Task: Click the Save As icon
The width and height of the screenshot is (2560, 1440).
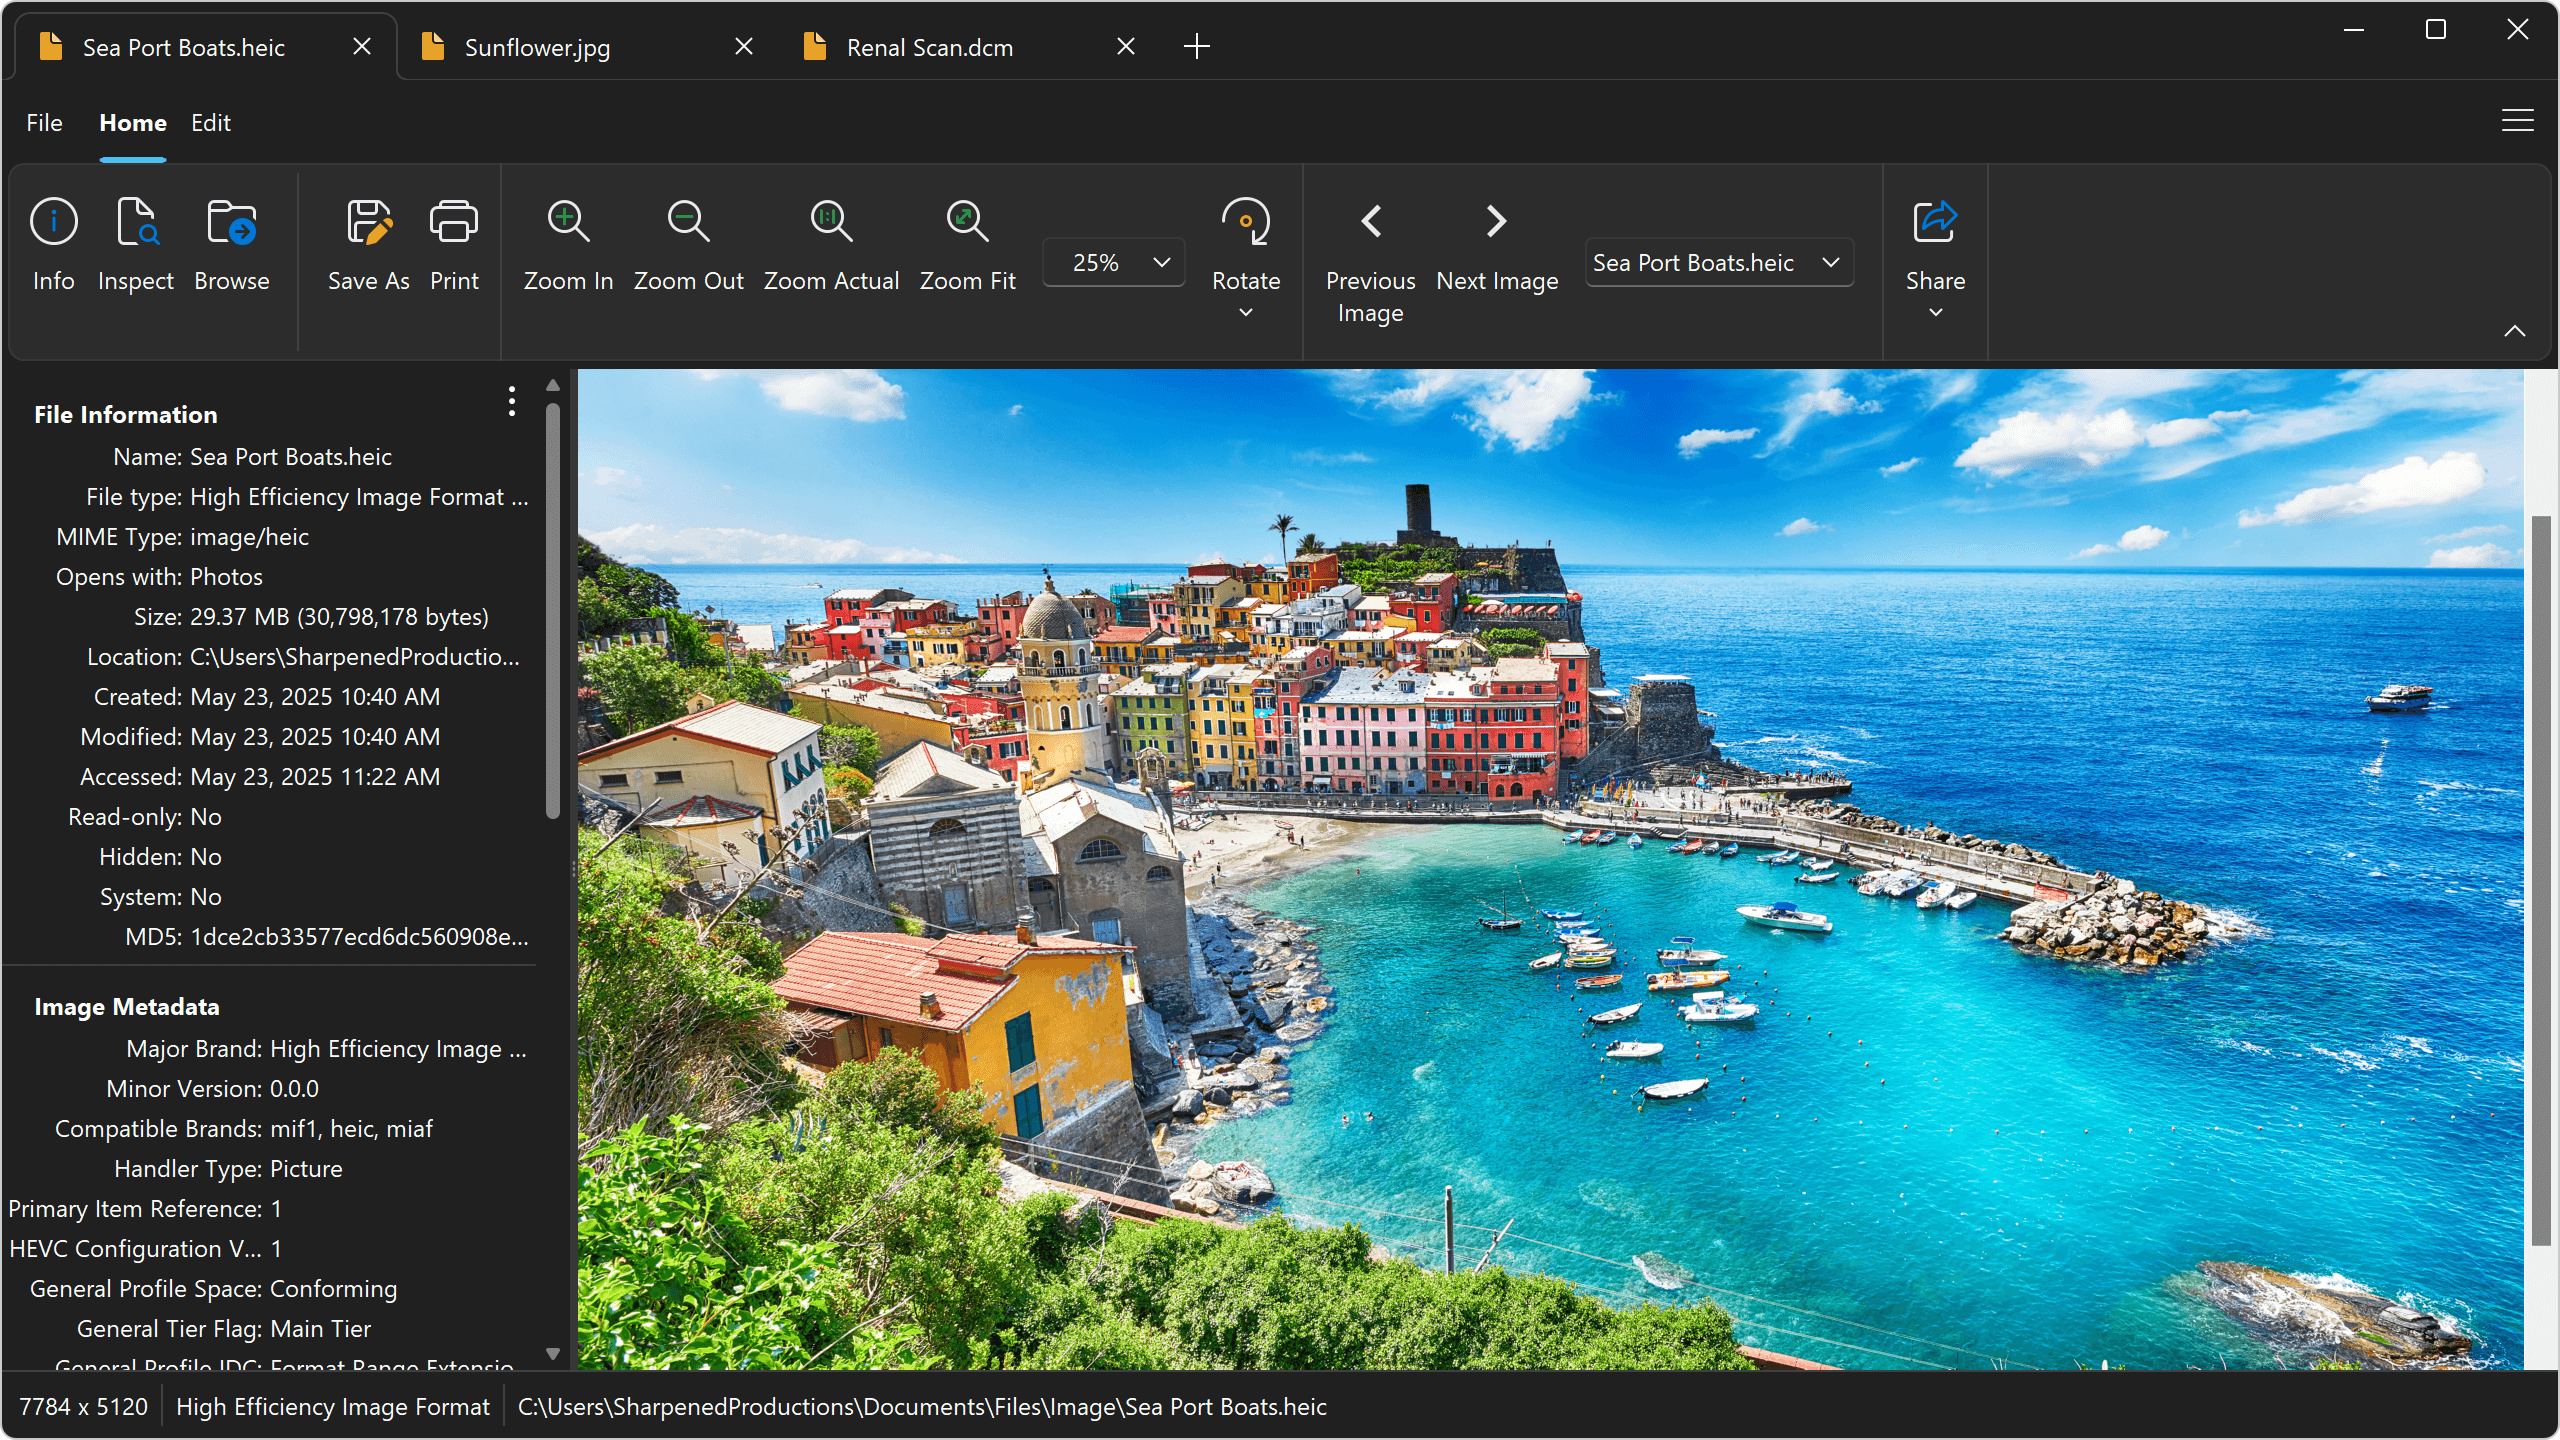Action: [x=368, y=221]
